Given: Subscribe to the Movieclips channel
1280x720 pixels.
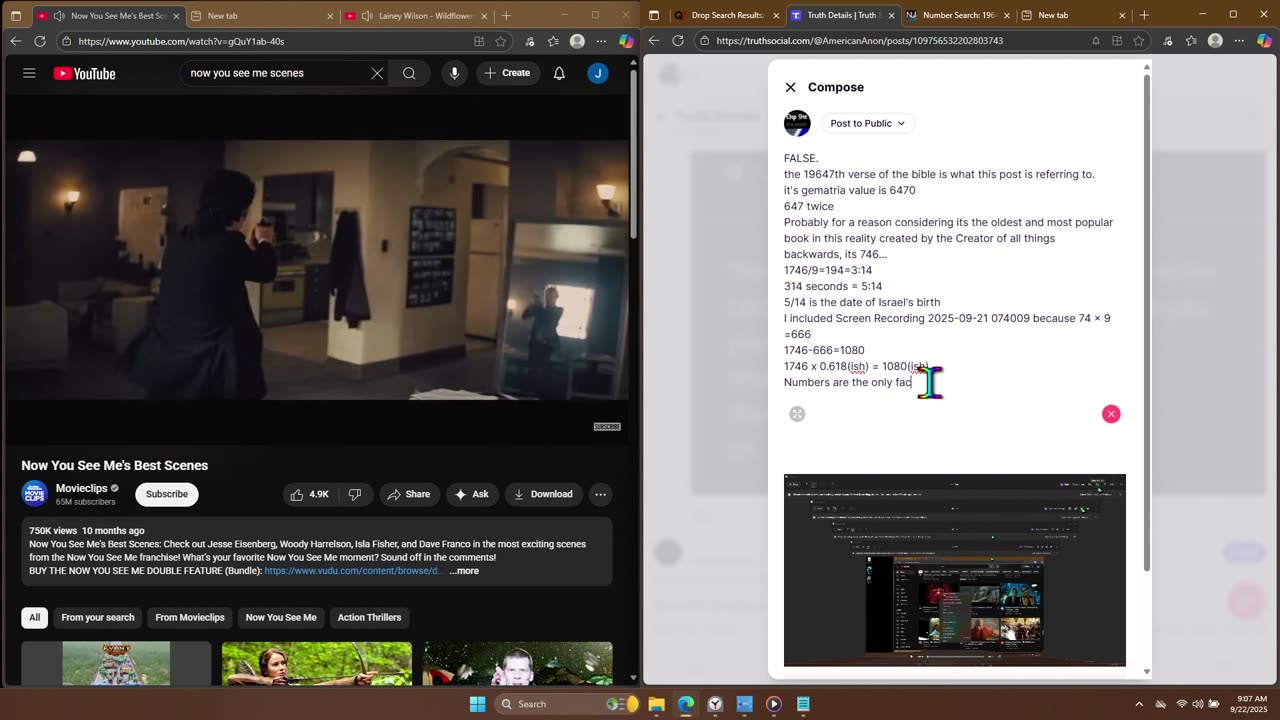Looking at the screenshot, I should (167, 494).
